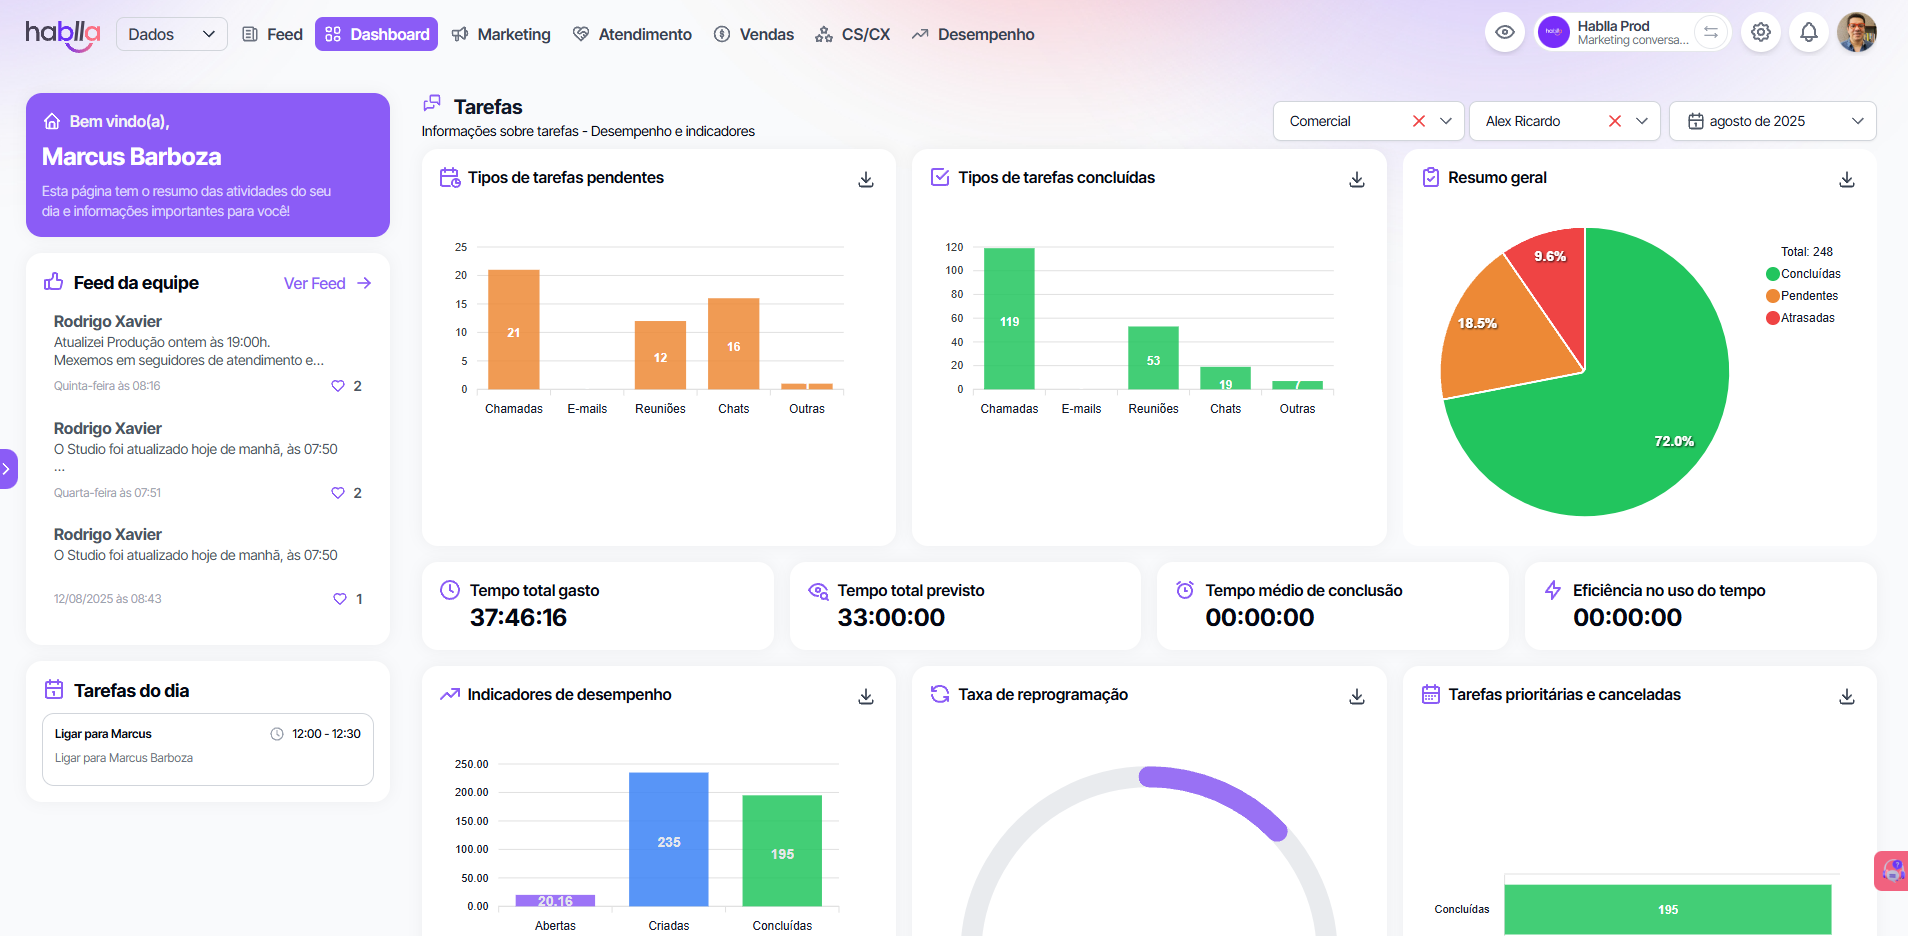
Task: Open the Dados dropdown
Action: pyautogui.click(x=171, y=34)
